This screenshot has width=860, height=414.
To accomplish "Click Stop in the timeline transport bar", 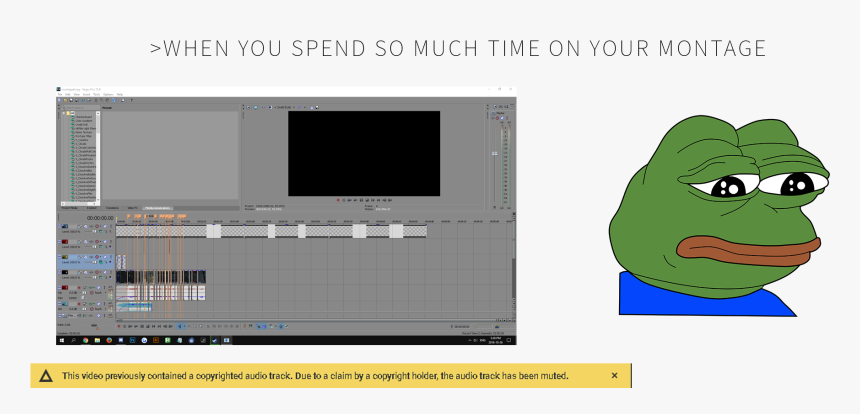I will coord(148,326).
